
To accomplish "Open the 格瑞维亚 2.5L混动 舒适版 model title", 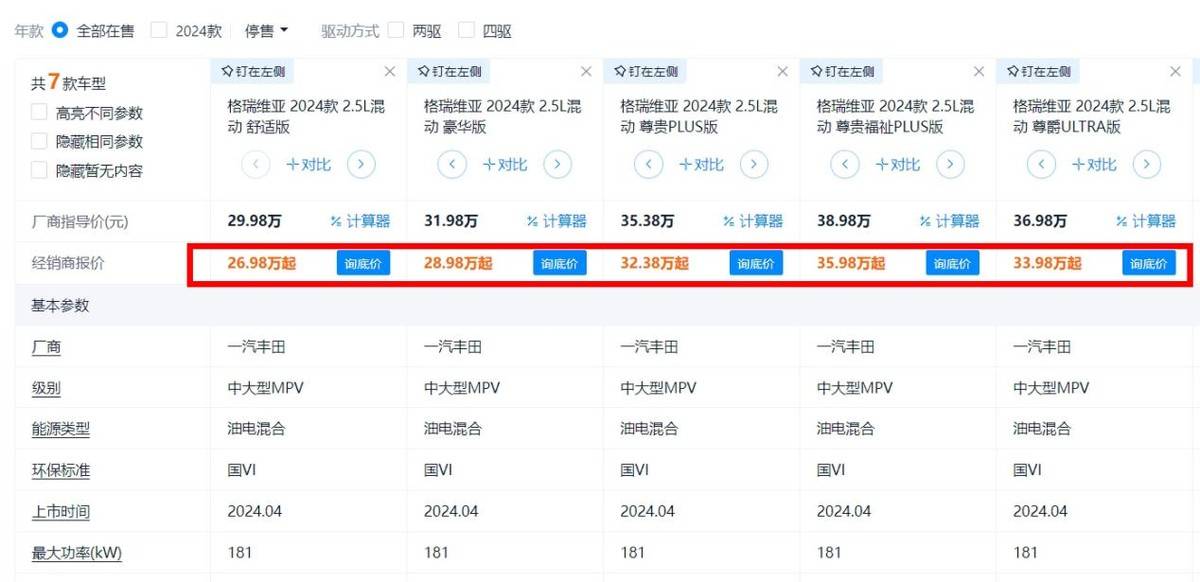I will [306, 116].
